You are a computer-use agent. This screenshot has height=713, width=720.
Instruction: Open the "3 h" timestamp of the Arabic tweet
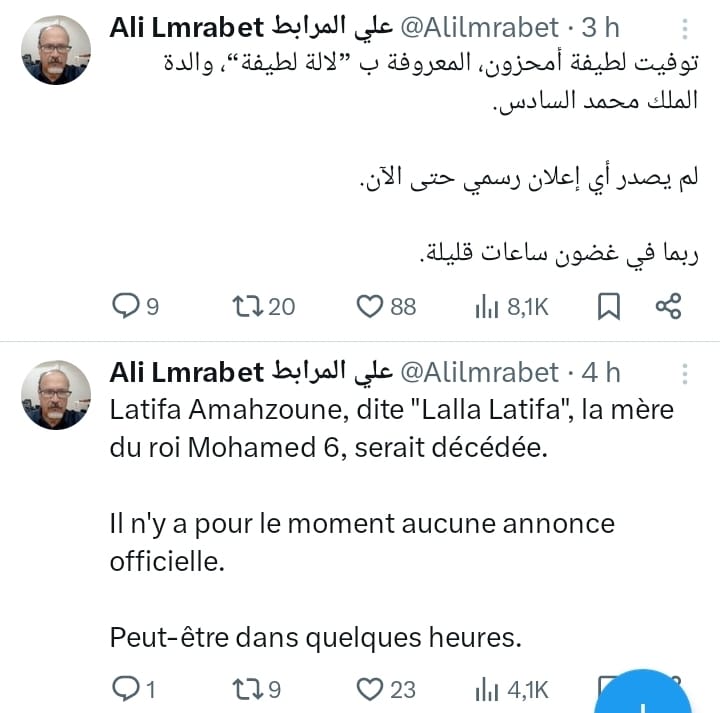[x=601, y=28]
